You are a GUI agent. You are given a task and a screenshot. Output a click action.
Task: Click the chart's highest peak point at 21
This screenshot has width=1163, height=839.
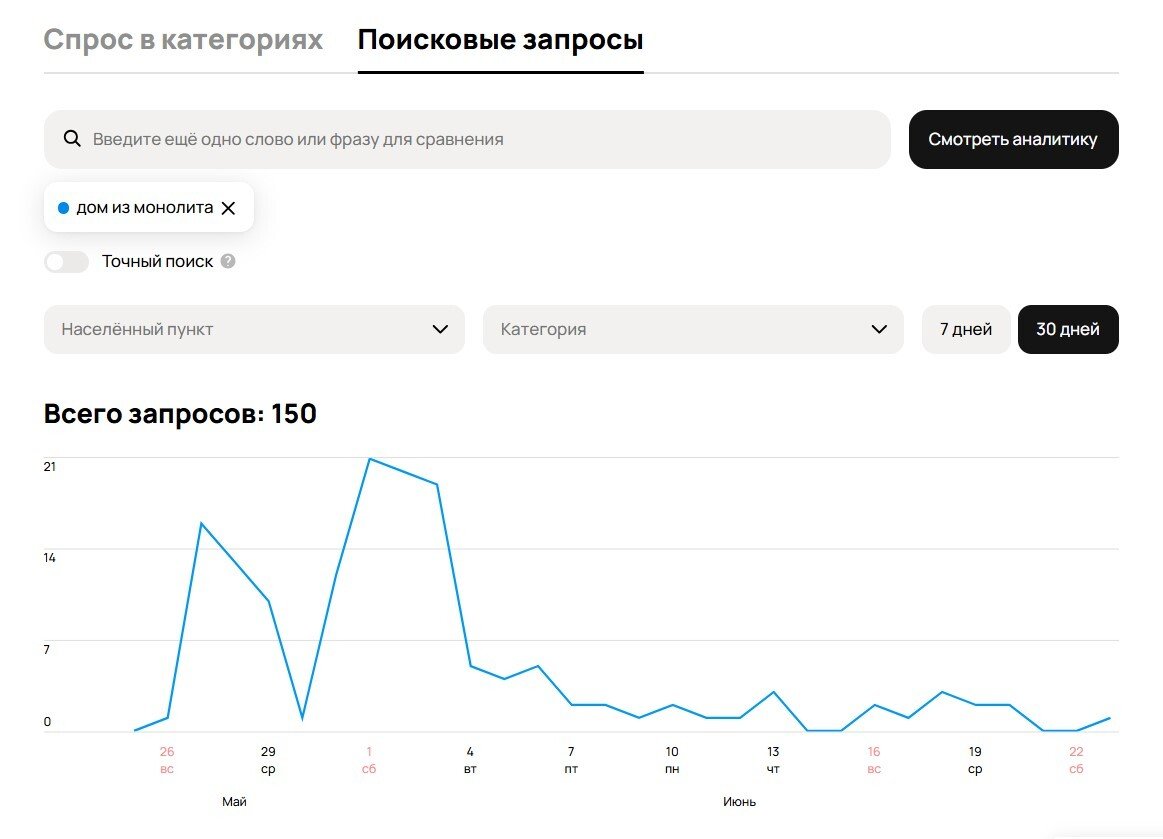(x=370, y=459)
